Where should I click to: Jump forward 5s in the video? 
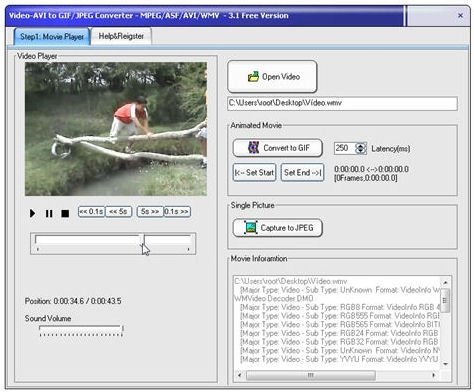pyautogui.click(x=150, y=212)
